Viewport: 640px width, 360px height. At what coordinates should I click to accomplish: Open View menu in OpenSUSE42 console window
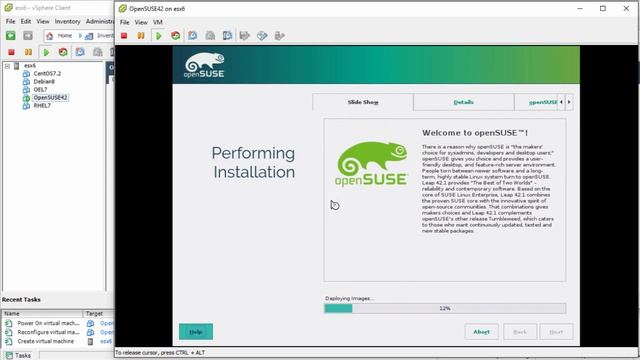tap(141, 22)
